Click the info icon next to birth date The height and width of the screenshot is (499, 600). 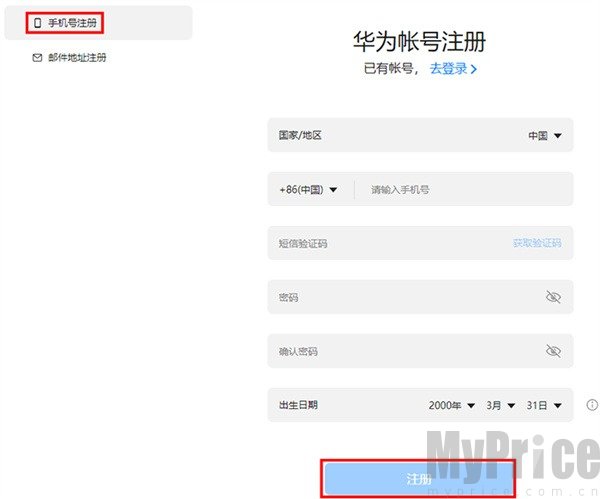pyautogui.click(x=592, y=405)
